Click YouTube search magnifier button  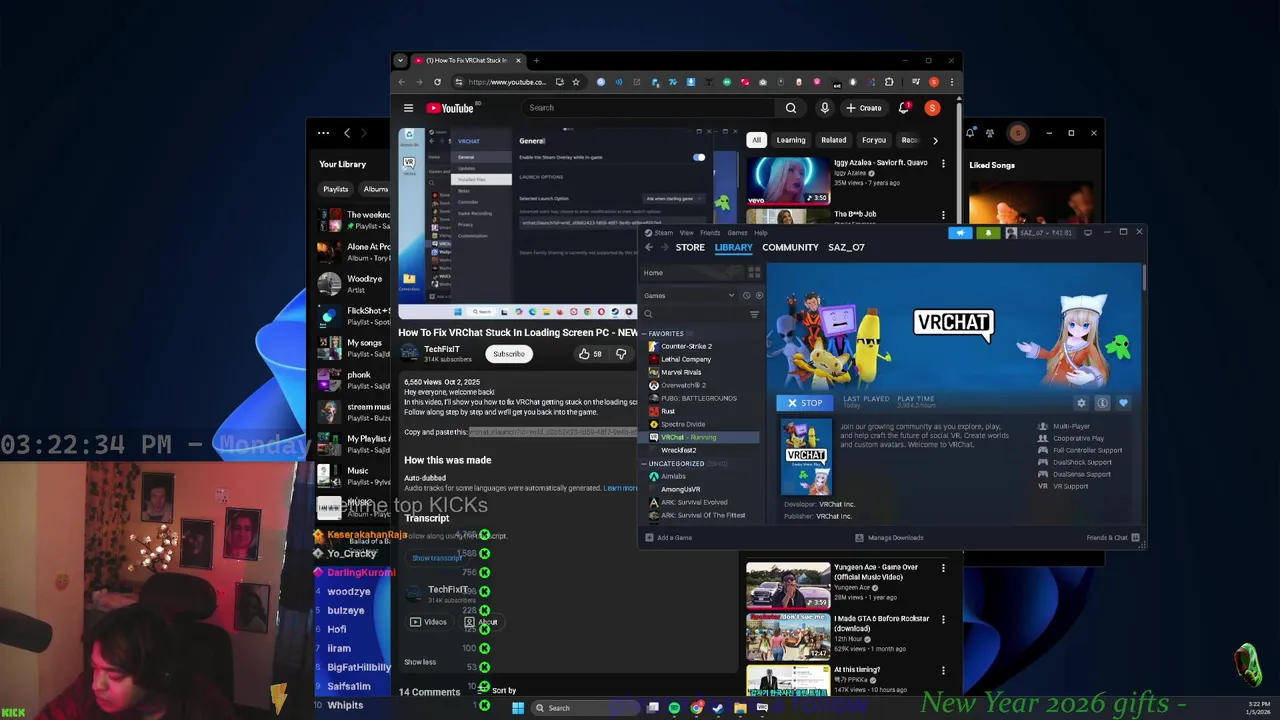(791, 108)
